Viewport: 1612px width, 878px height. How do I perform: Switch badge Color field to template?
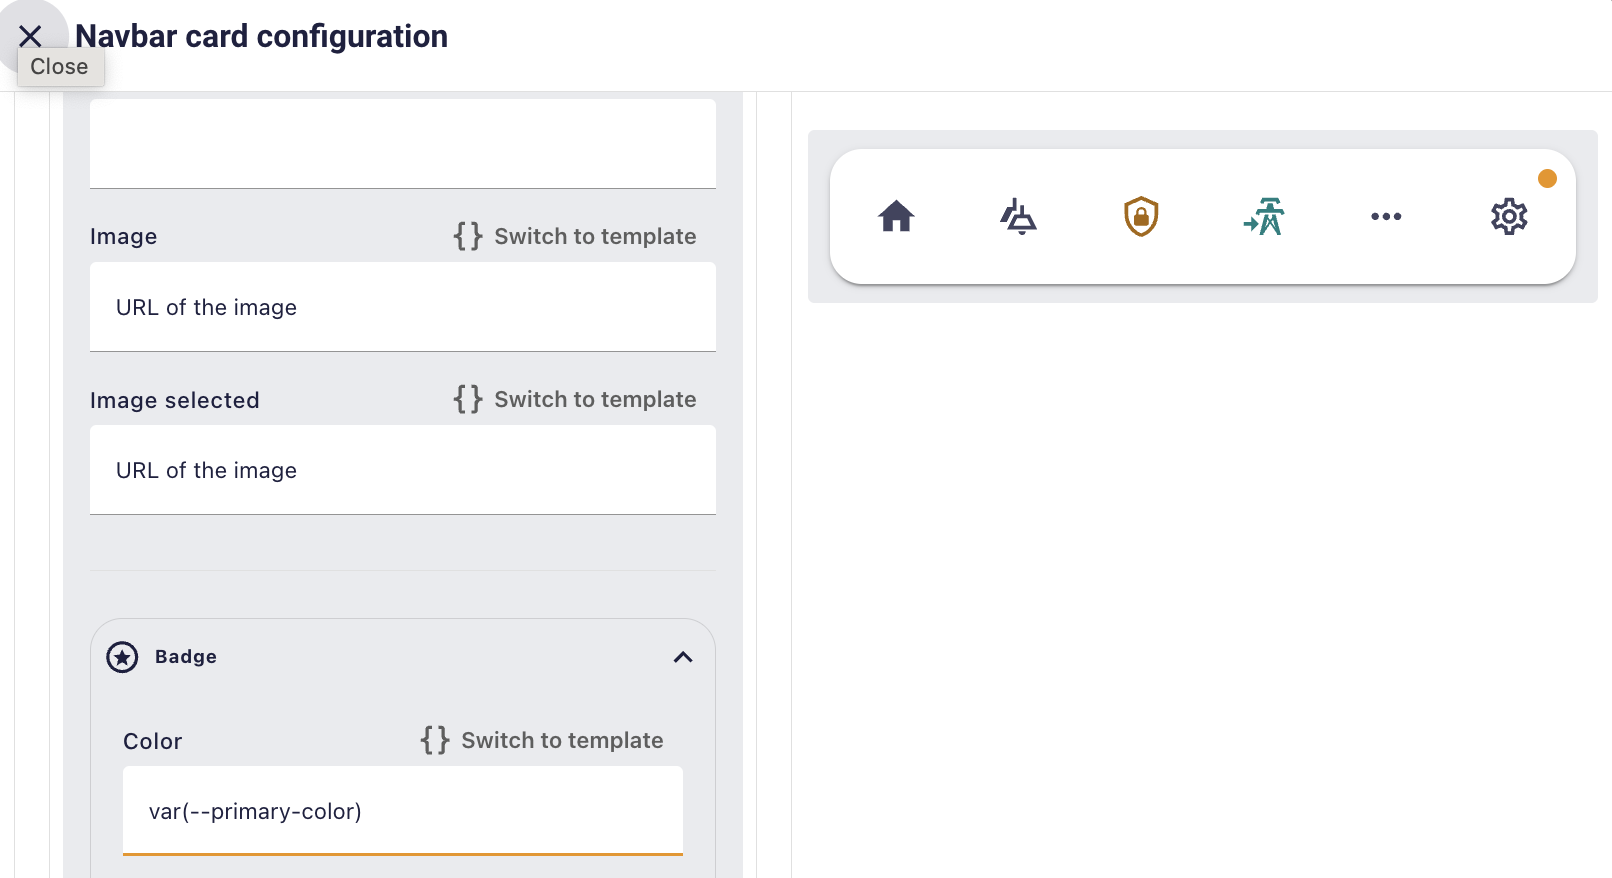pos(542,741)
